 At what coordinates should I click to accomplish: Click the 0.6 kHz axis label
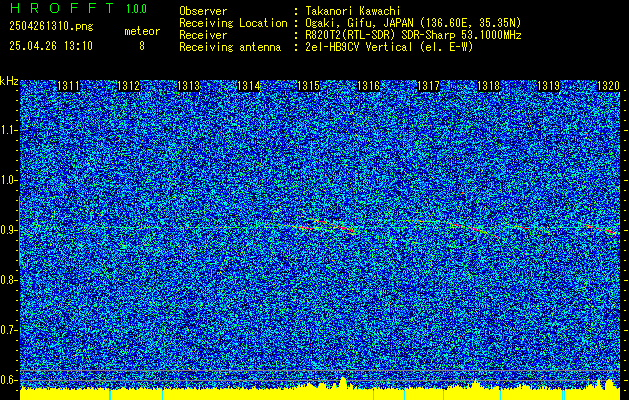(8, 380)
